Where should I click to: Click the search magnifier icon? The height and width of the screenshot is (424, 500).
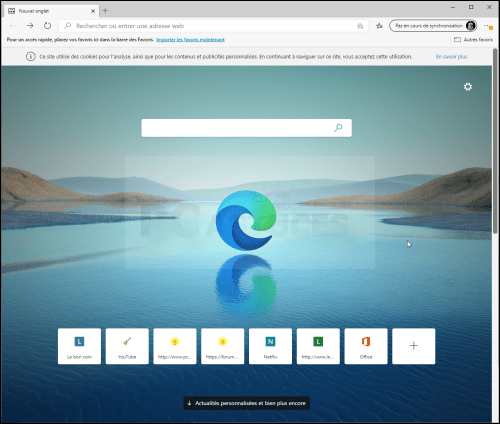click(x=338, y=128)
